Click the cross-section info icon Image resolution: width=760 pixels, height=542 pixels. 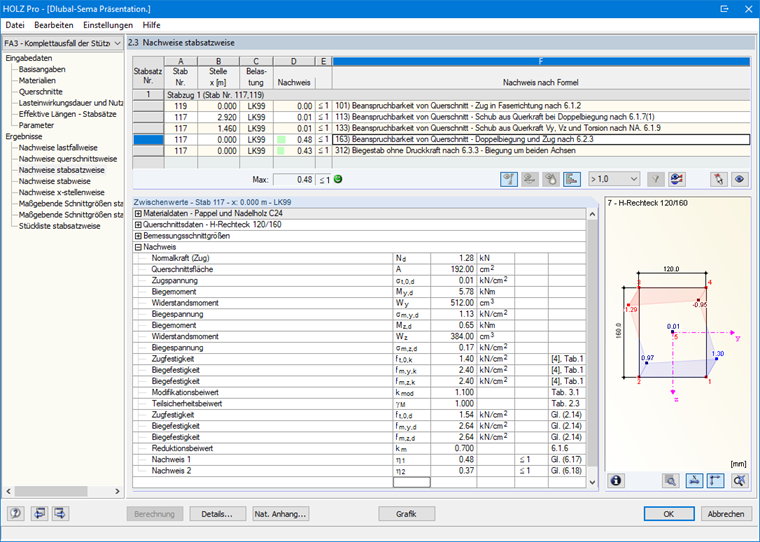pos(616,480)
